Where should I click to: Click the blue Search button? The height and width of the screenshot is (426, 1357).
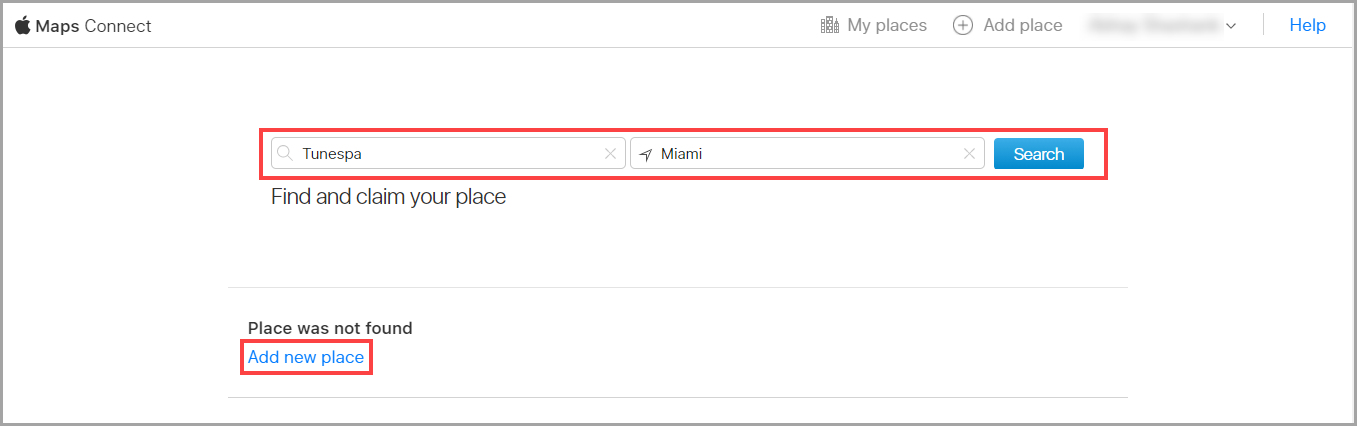coord(1038,154)
